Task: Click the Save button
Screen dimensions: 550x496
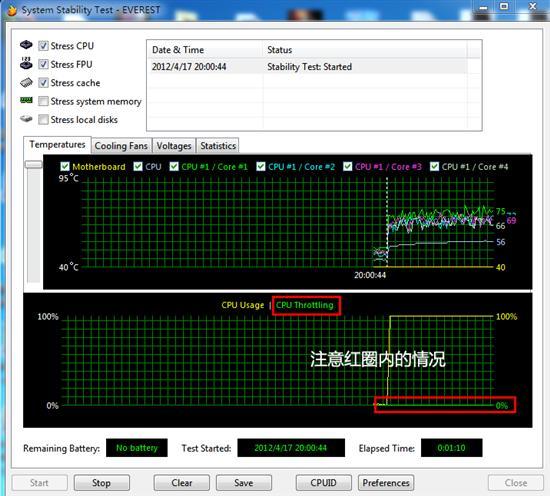Action: (244, 483)
